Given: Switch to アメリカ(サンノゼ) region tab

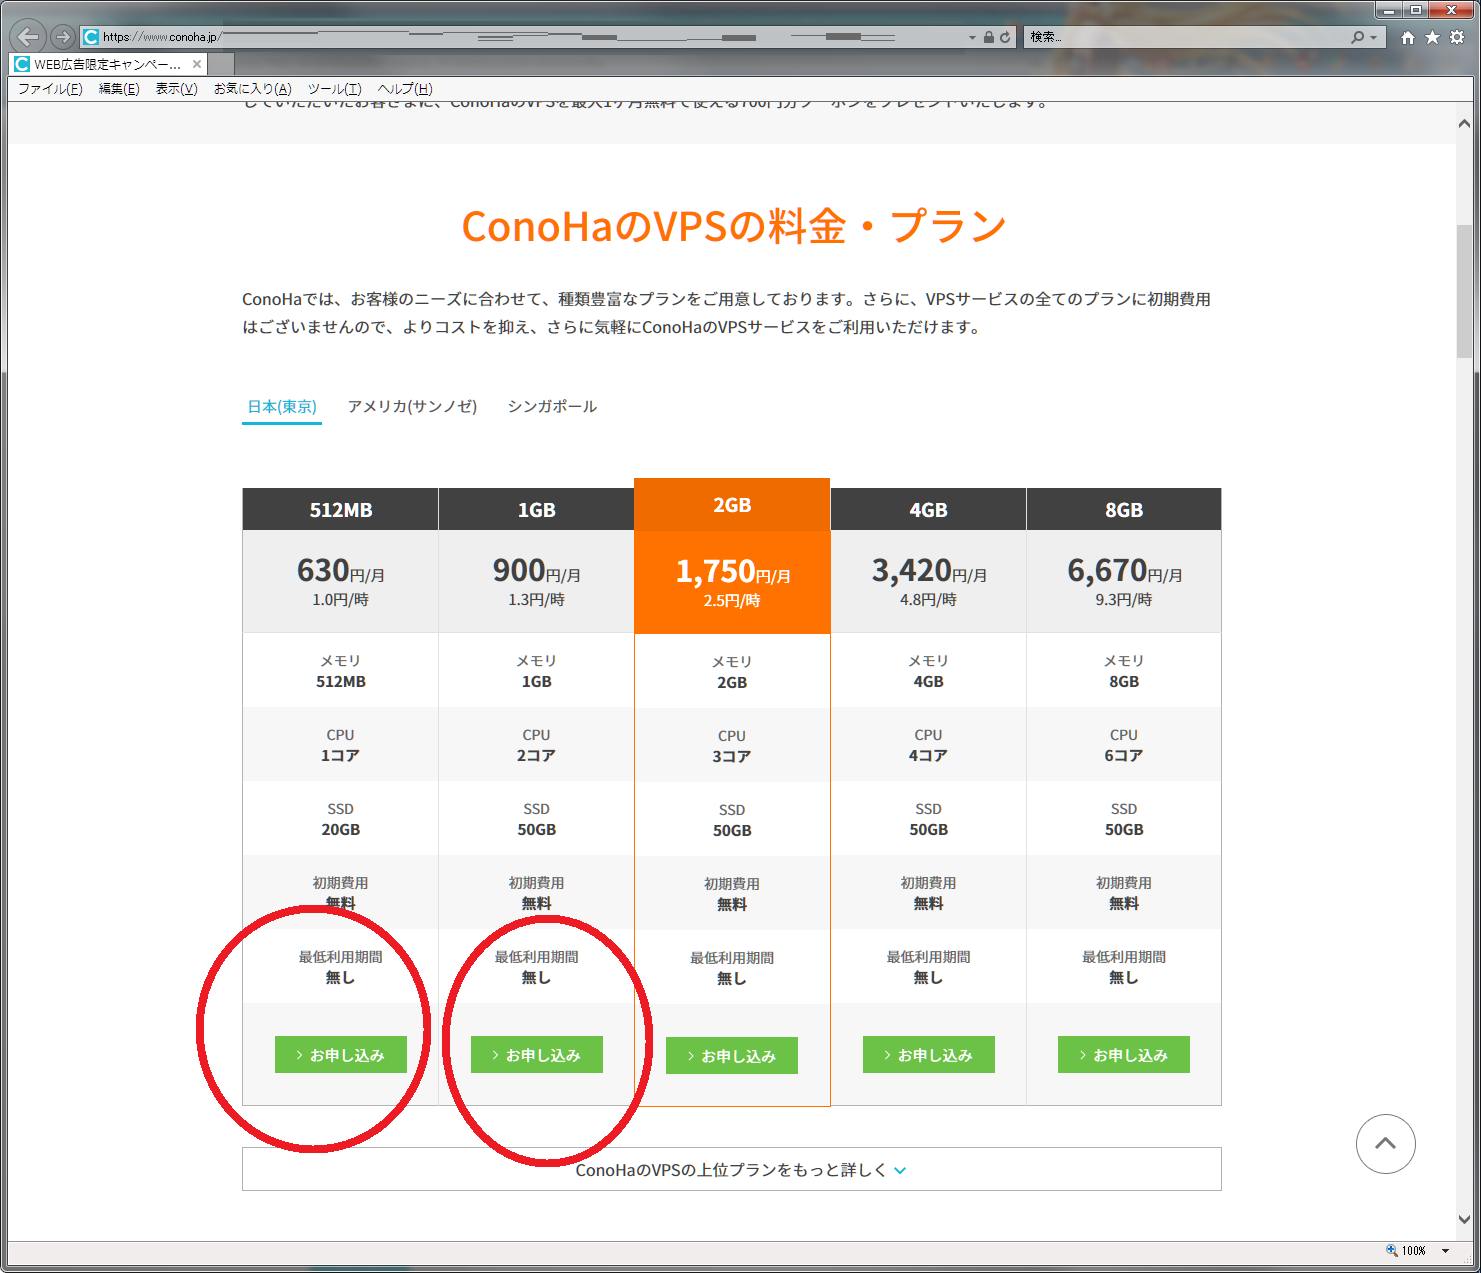Looking at the screenshot, I should [x=413, y=406].
